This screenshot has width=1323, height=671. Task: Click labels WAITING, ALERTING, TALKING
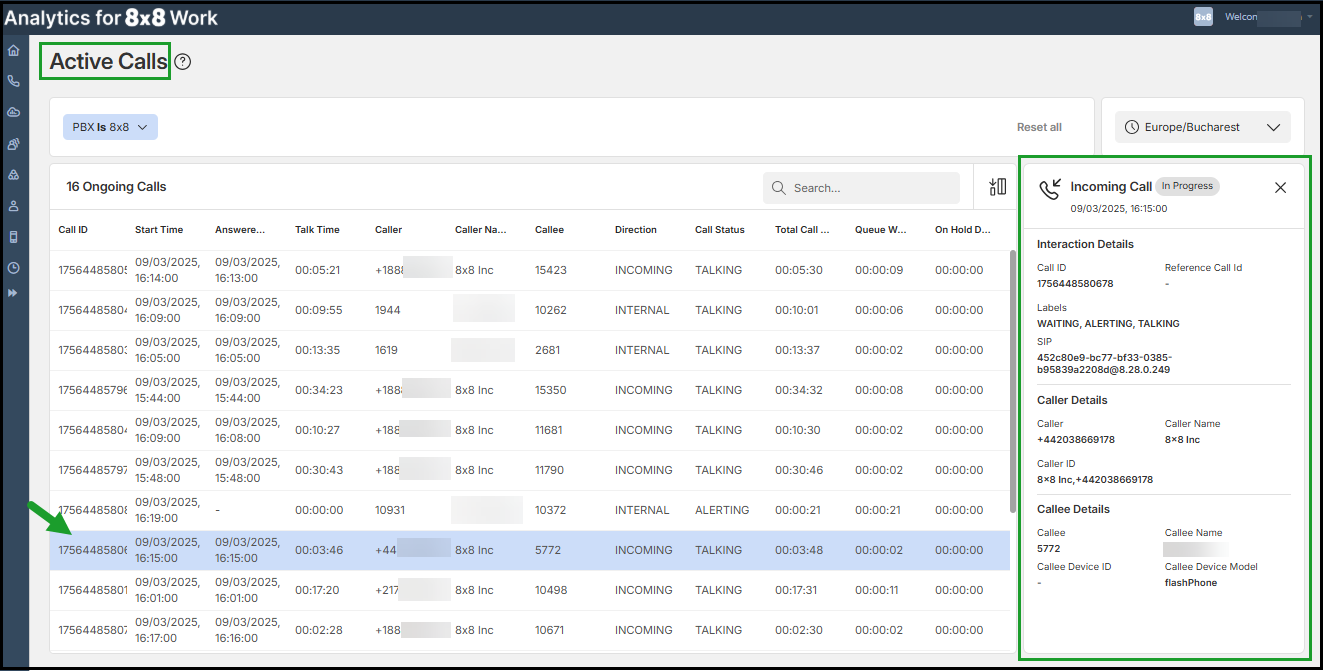1108,324
